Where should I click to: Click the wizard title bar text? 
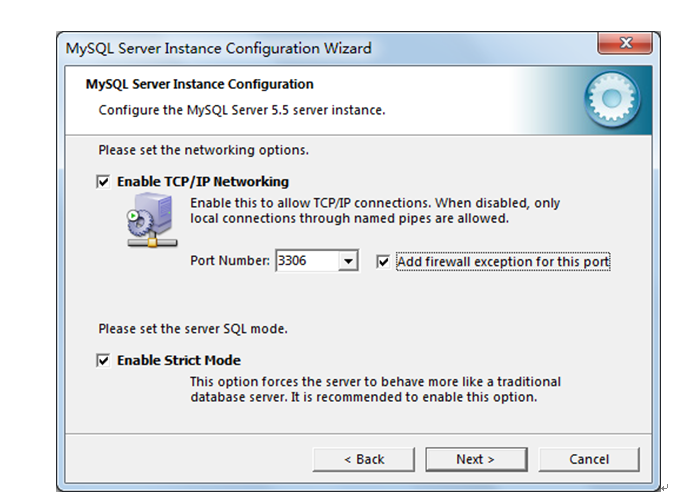pyautogui.click(x=218, y=48)
